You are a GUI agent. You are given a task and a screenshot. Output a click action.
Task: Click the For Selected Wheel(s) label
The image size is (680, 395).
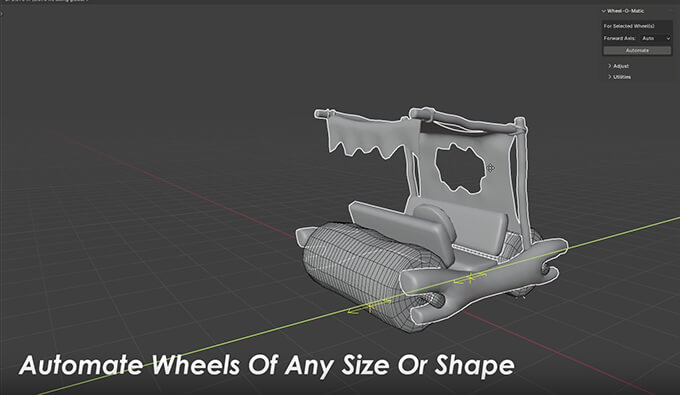pyautogui.click(x=629, y=26)
